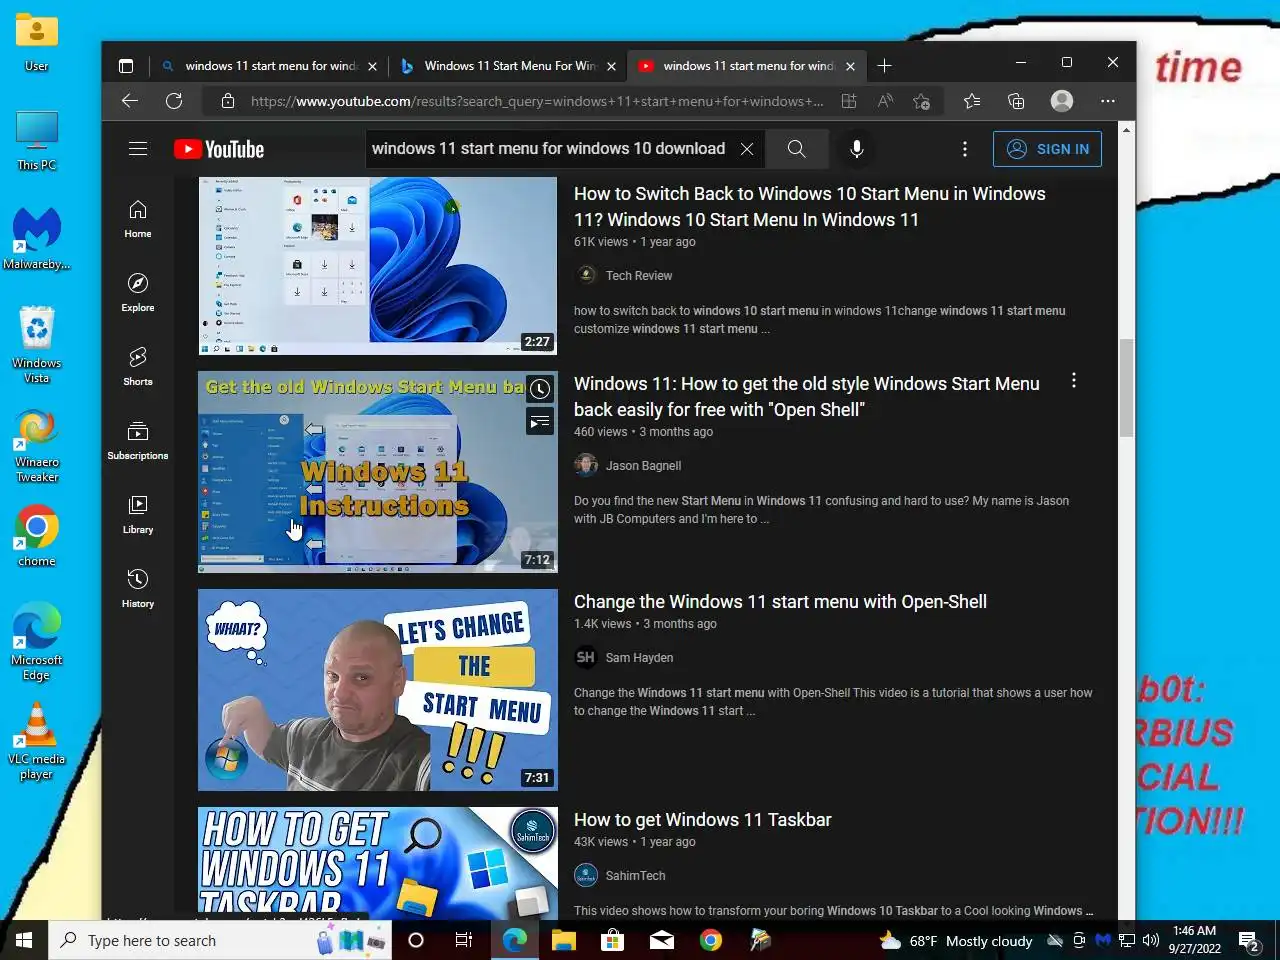Open the notification center icon
Image resolution: width=1280 pixels, height=960 pixels.
click(1250, 940)
